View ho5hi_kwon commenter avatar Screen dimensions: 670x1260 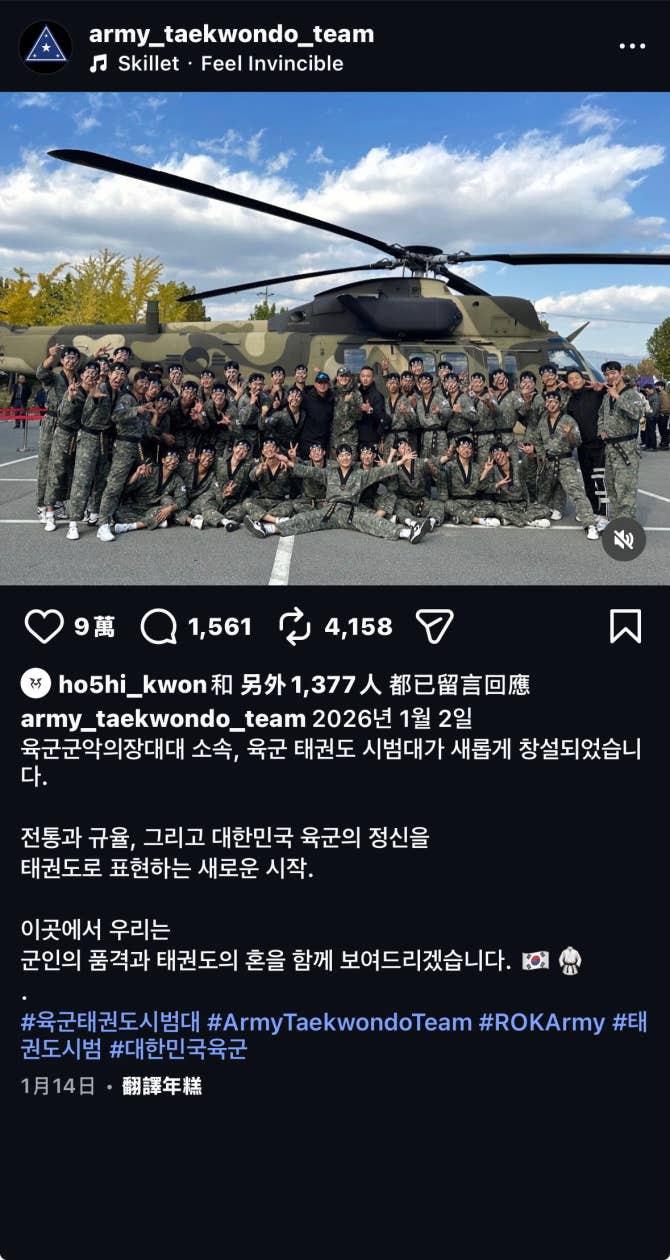point(35,684)
